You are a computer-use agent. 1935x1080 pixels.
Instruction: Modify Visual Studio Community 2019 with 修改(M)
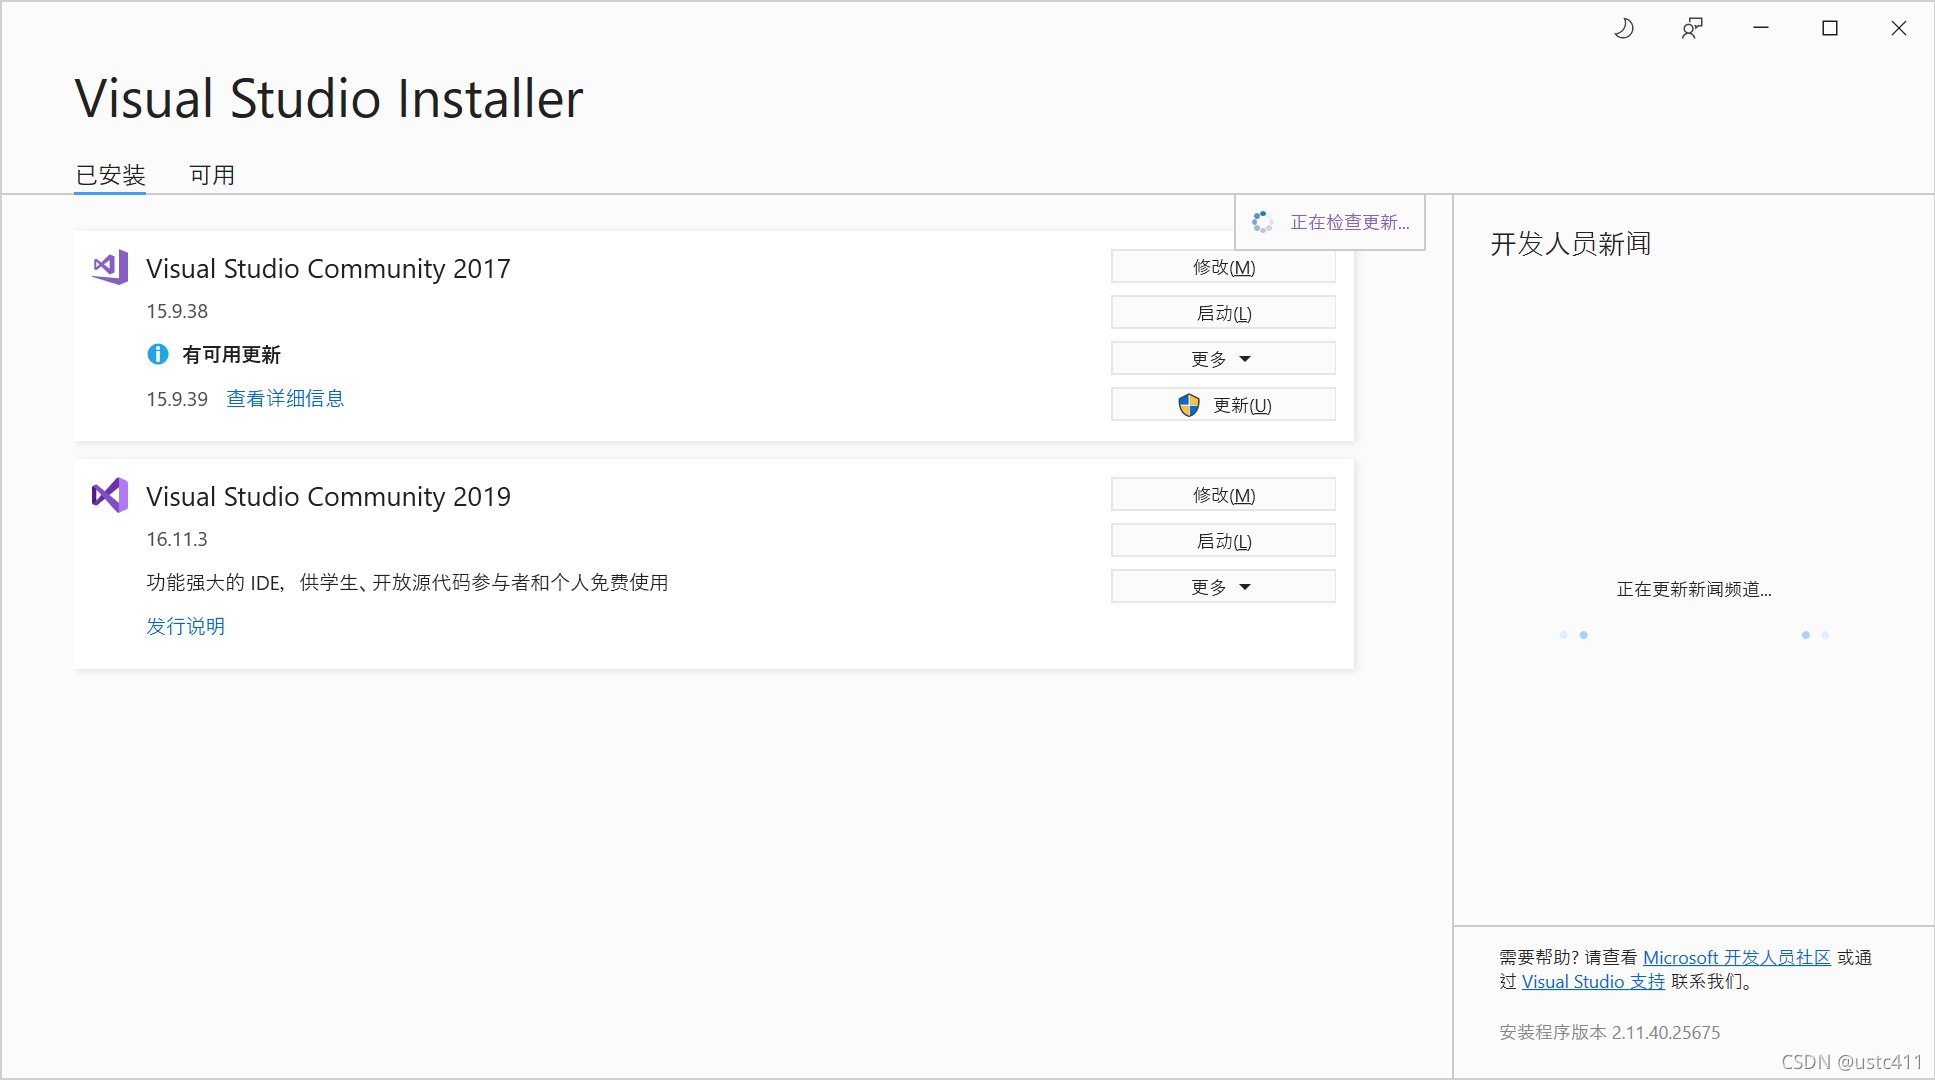tap(1223, 495)
